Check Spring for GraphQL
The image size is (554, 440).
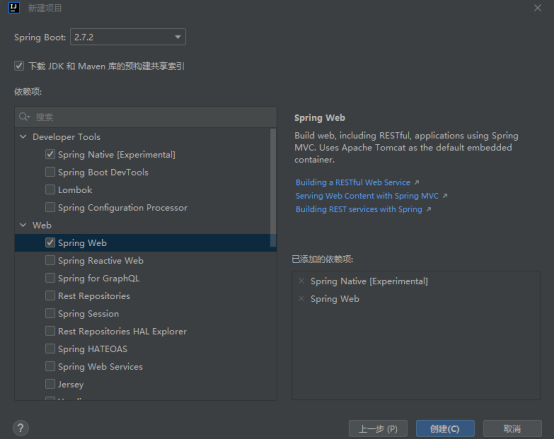(50, 278)
